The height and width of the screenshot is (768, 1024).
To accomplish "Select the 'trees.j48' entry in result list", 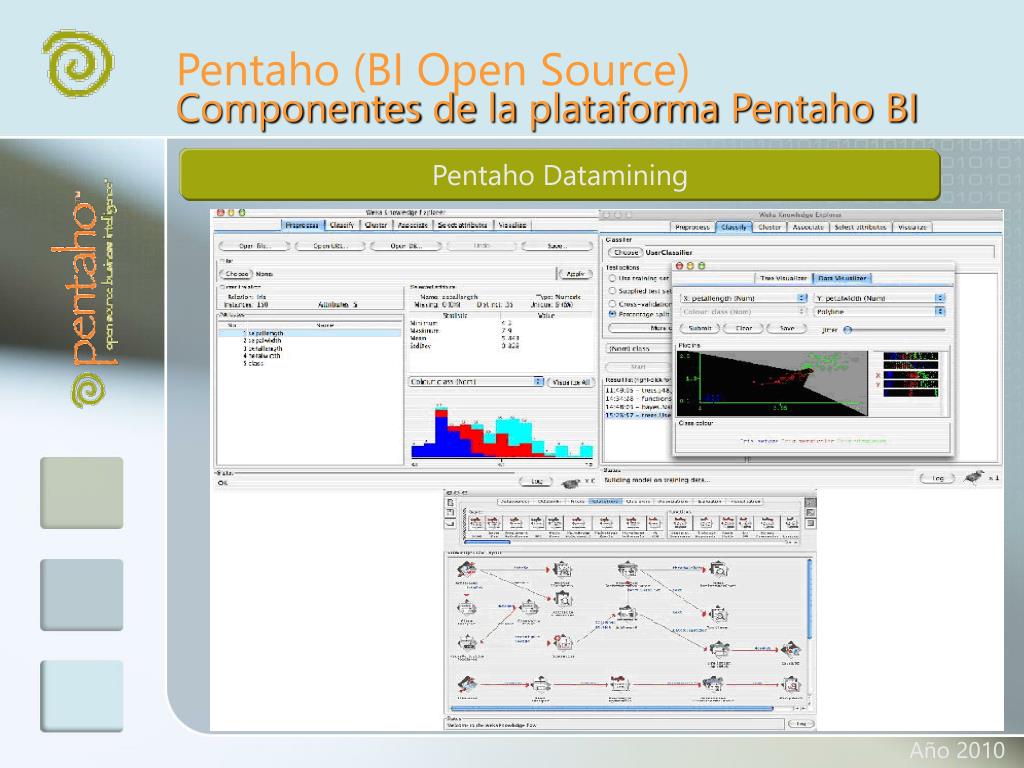I will click(638, 390).
